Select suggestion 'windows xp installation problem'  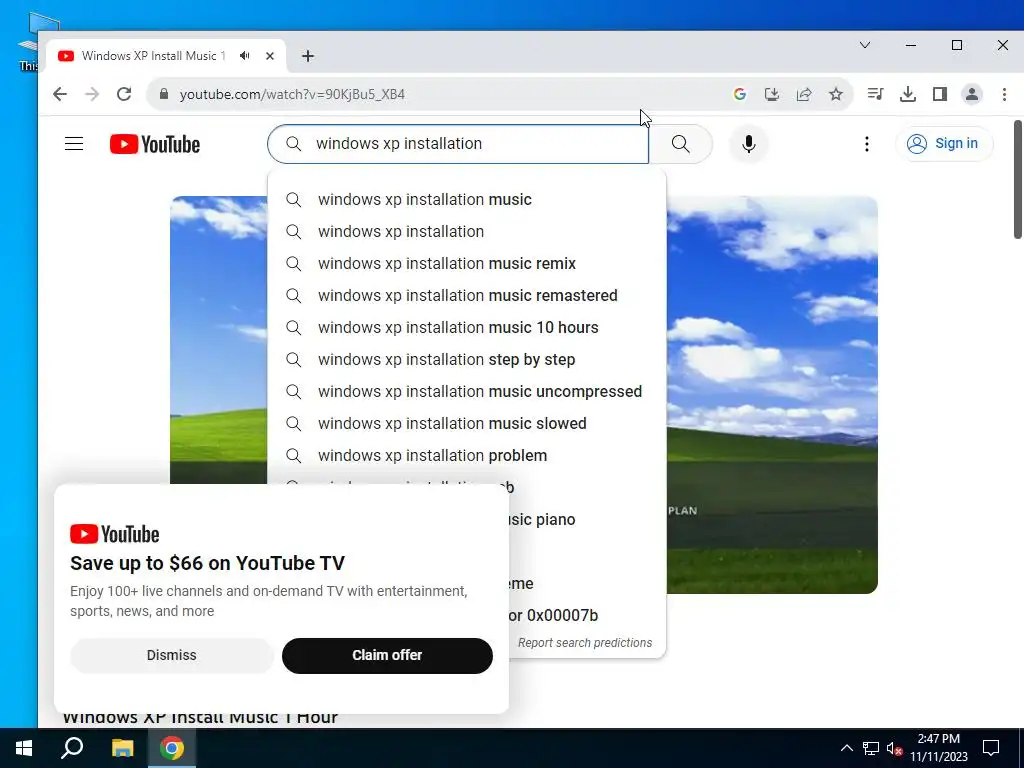467,455
